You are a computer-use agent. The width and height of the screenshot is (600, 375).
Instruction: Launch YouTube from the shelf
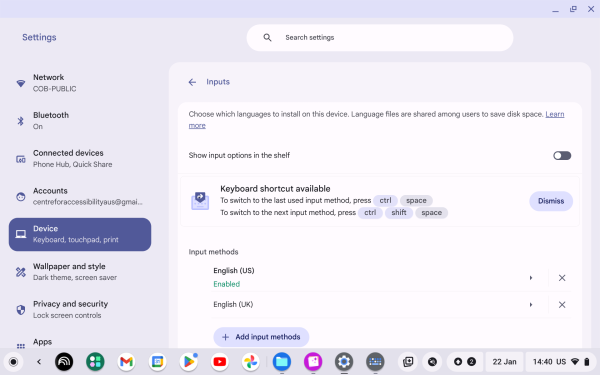[220, 362]
